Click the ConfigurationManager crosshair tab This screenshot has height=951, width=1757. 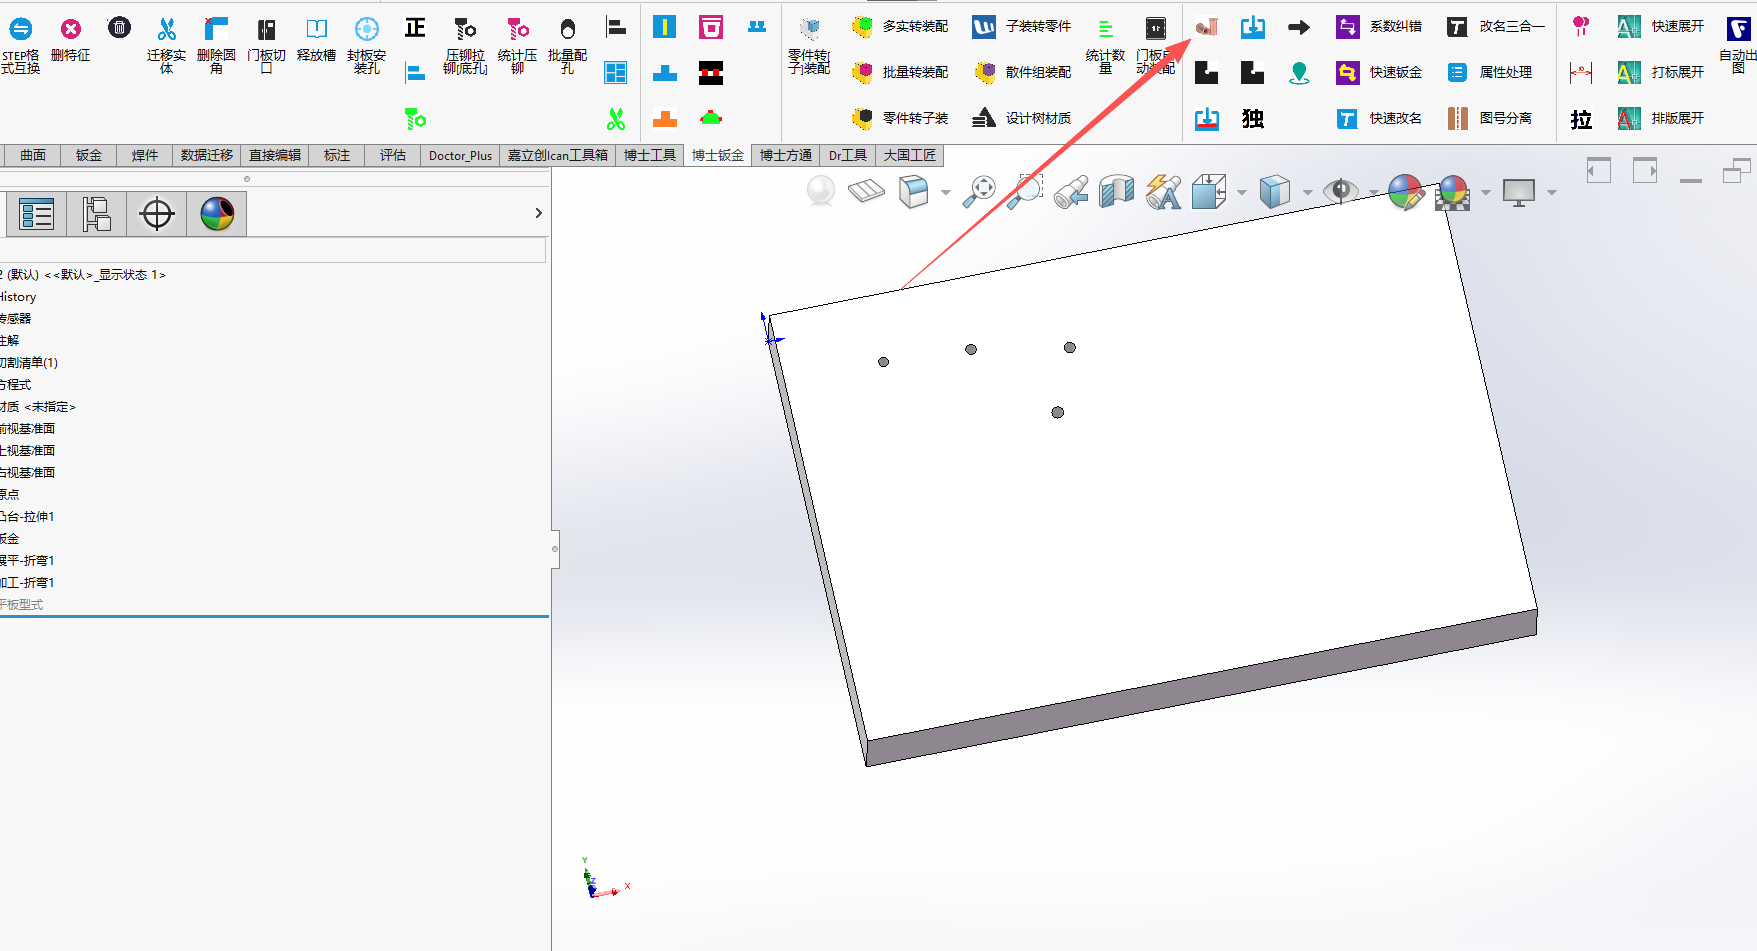(x=157, y=214)
